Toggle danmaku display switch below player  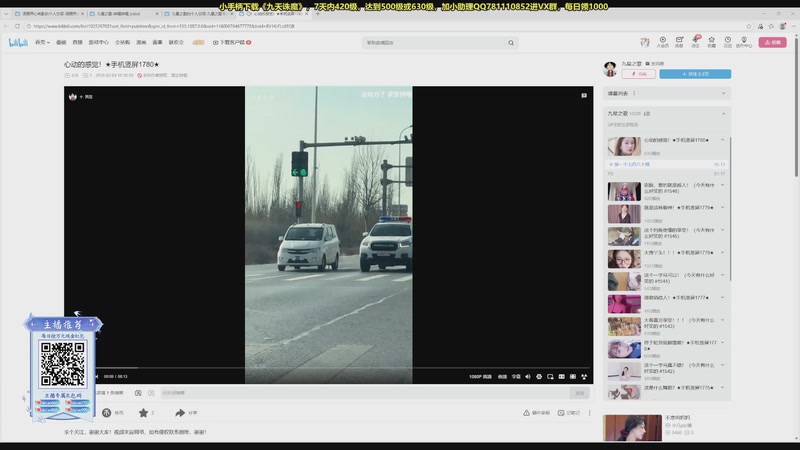pyautogui.click(x=138, y=393)
